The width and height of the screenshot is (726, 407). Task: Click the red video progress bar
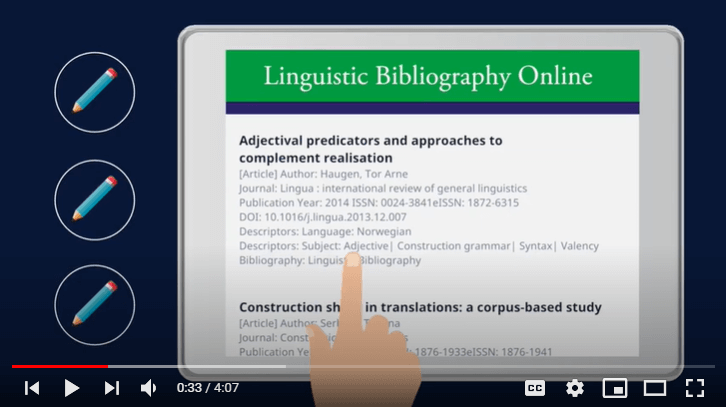[55, 366]
